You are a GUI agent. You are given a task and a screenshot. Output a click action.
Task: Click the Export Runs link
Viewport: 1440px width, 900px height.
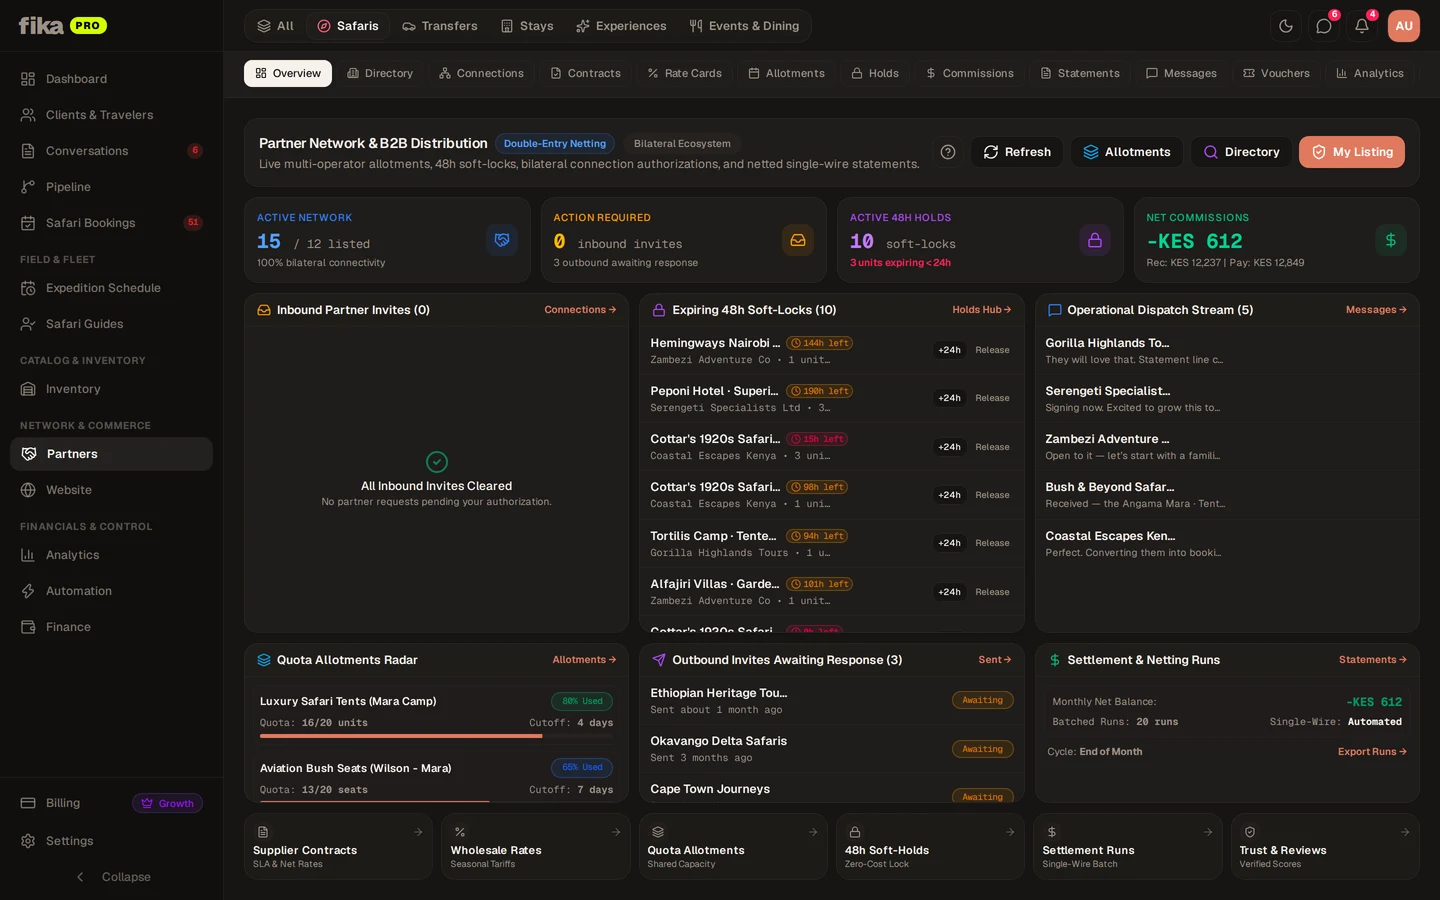click(x=1372, y=752)
